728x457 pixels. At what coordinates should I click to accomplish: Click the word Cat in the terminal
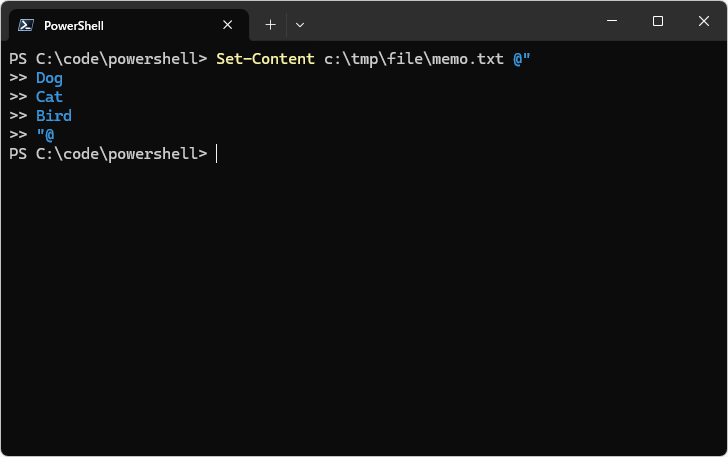point(49,97)
